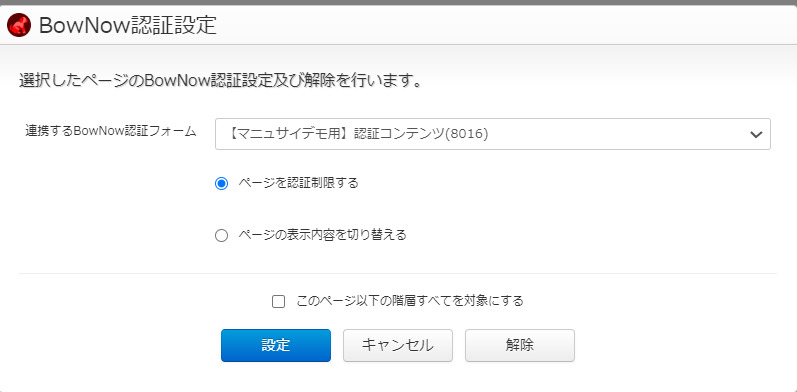Click the horizontal separator line above checkbox
This screenshot has width=797, height=392.
point(398,274)
